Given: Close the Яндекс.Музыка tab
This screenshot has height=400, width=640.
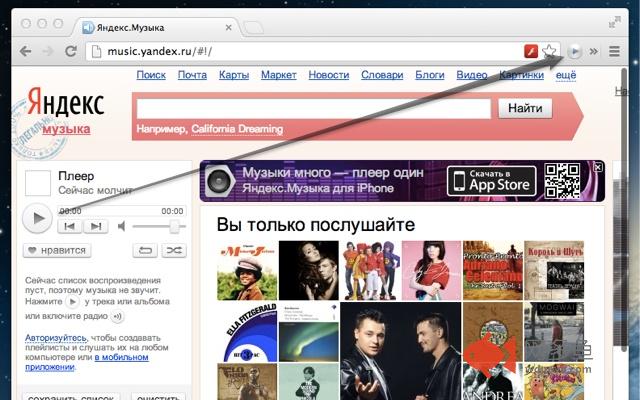Looking at the screenshot, I should click(x=229, y=28).
